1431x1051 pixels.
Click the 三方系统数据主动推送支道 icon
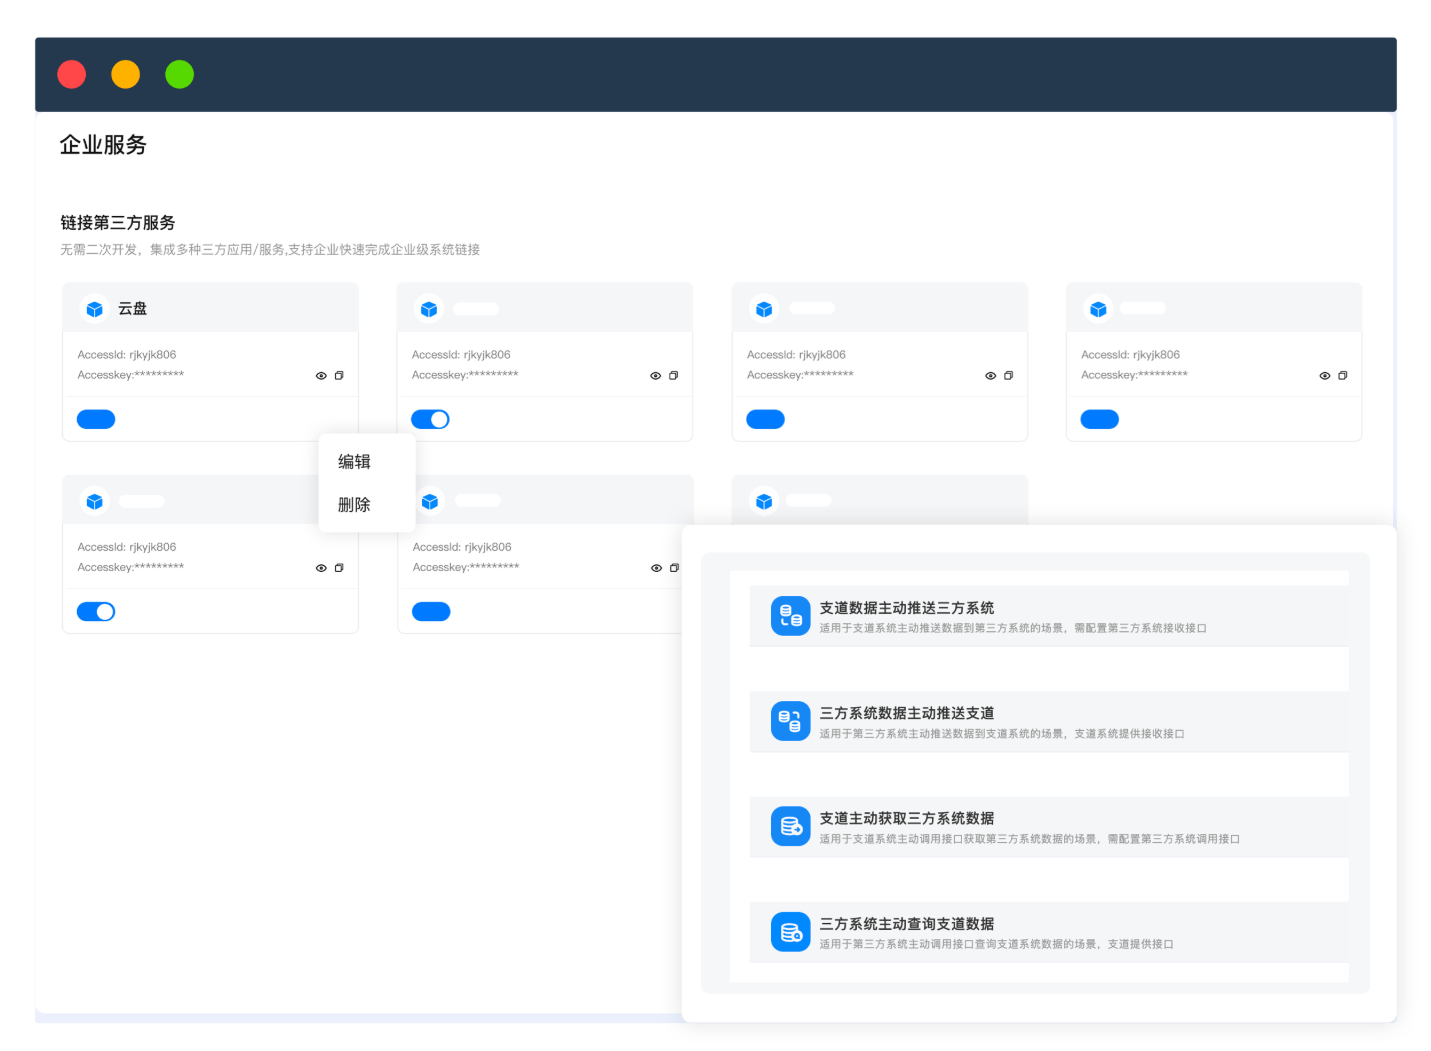click(x=790, y=721)
